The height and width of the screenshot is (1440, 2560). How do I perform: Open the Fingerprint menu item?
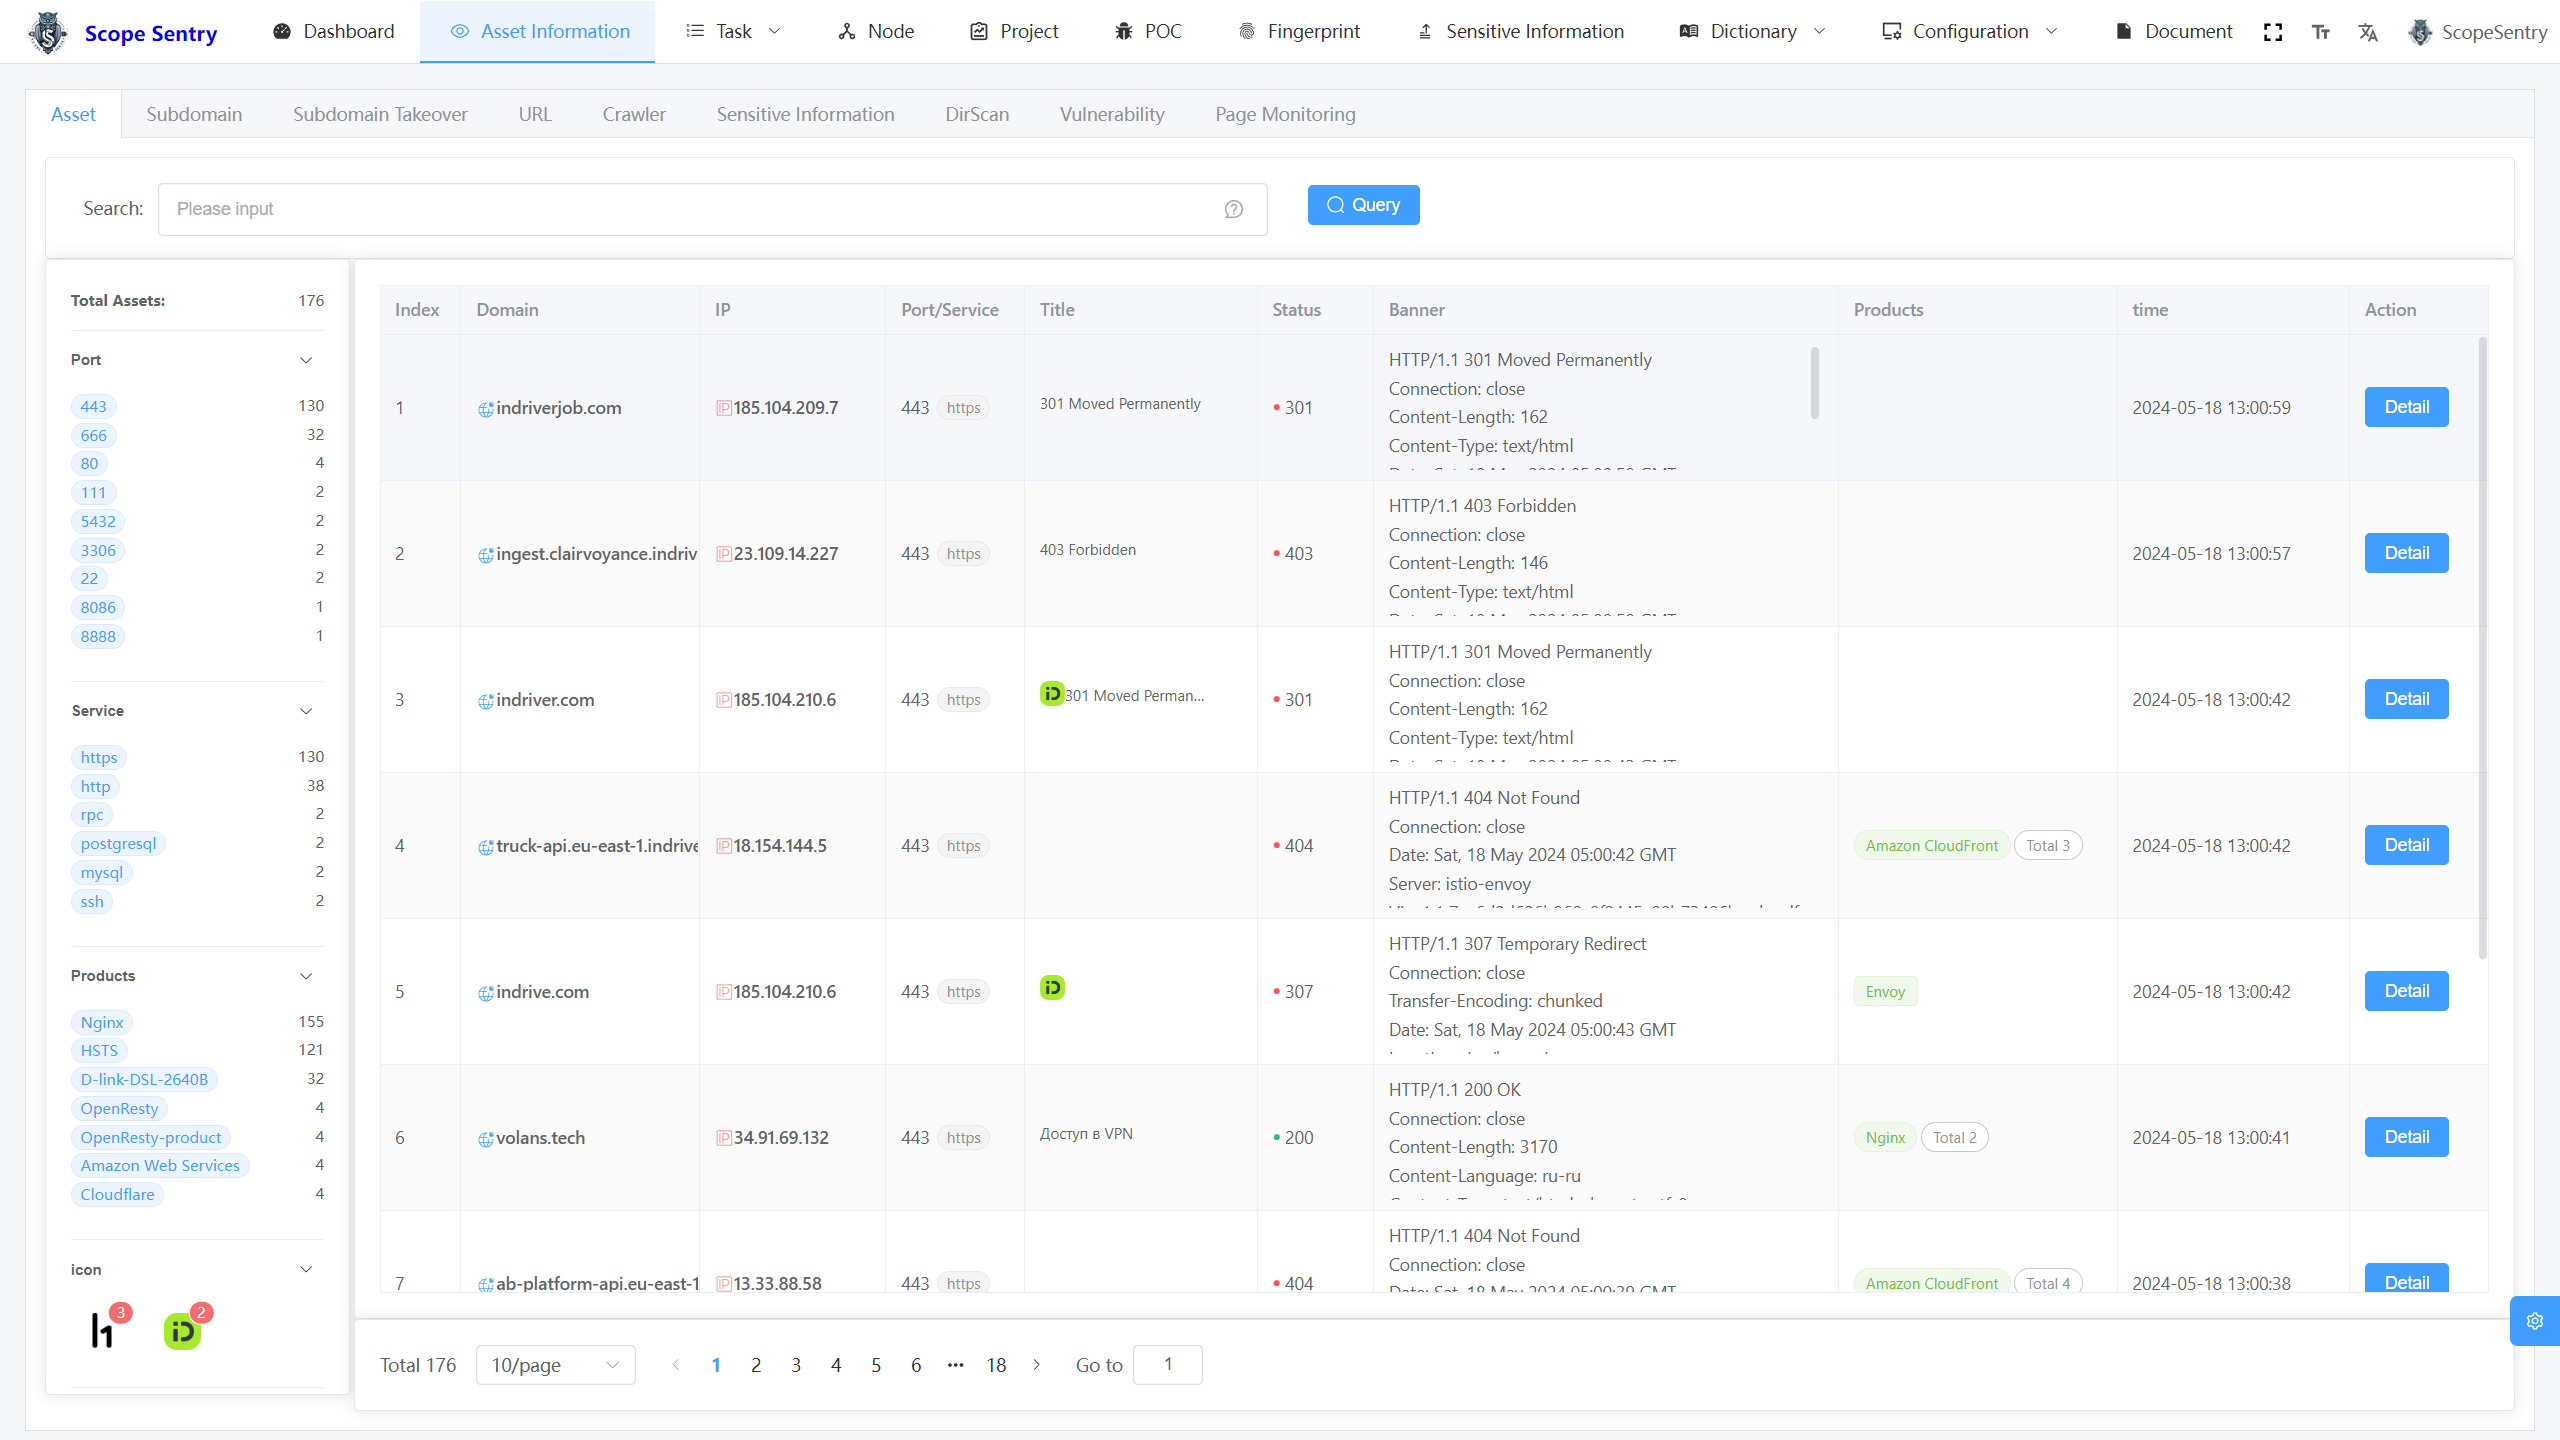pyautogui.click(x=1299, y=32)
